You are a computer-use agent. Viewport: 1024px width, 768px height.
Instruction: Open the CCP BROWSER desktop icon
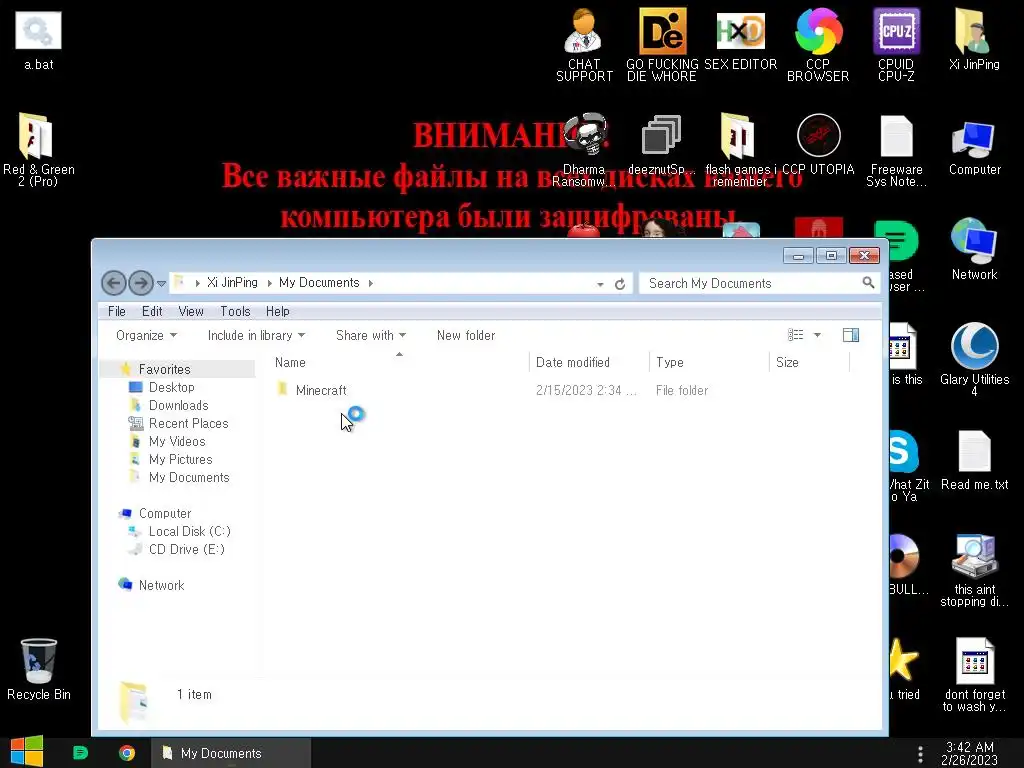pyautogui.click(x=818, y=44)
